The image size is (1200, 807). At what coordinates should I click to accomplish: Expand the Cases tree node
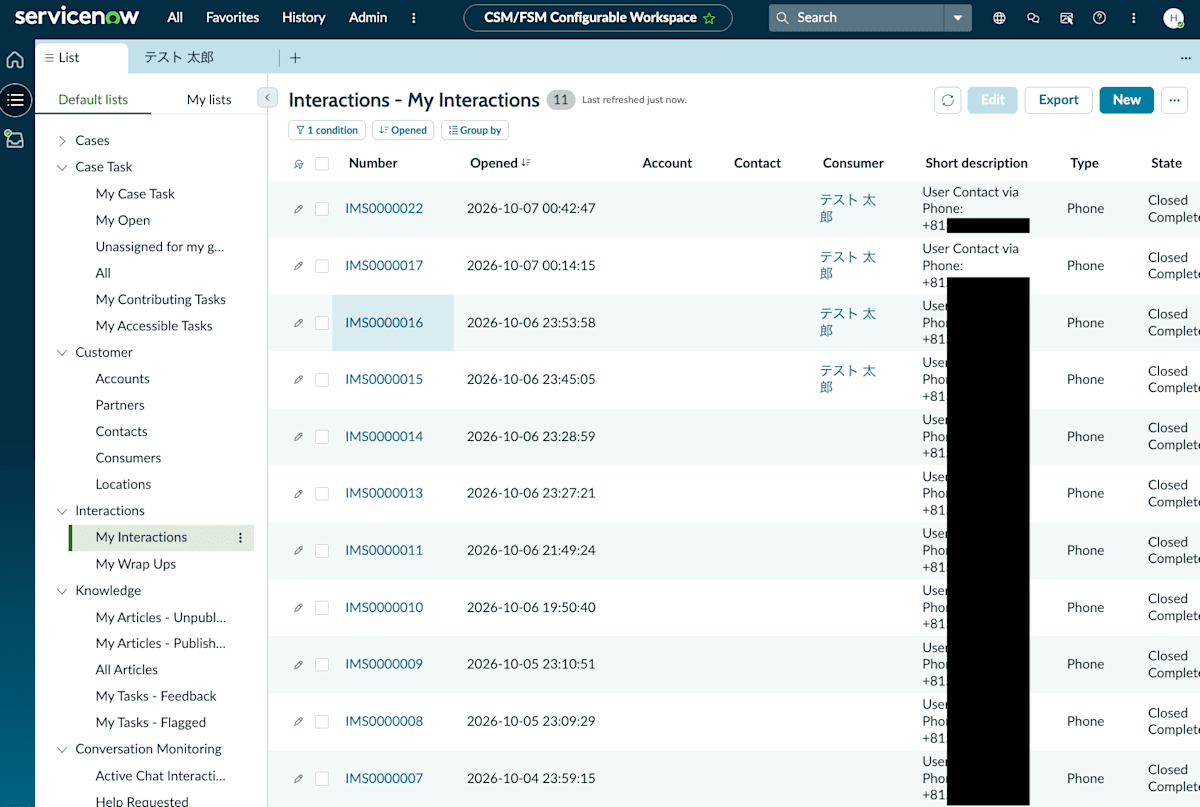[x=62, y=141]
